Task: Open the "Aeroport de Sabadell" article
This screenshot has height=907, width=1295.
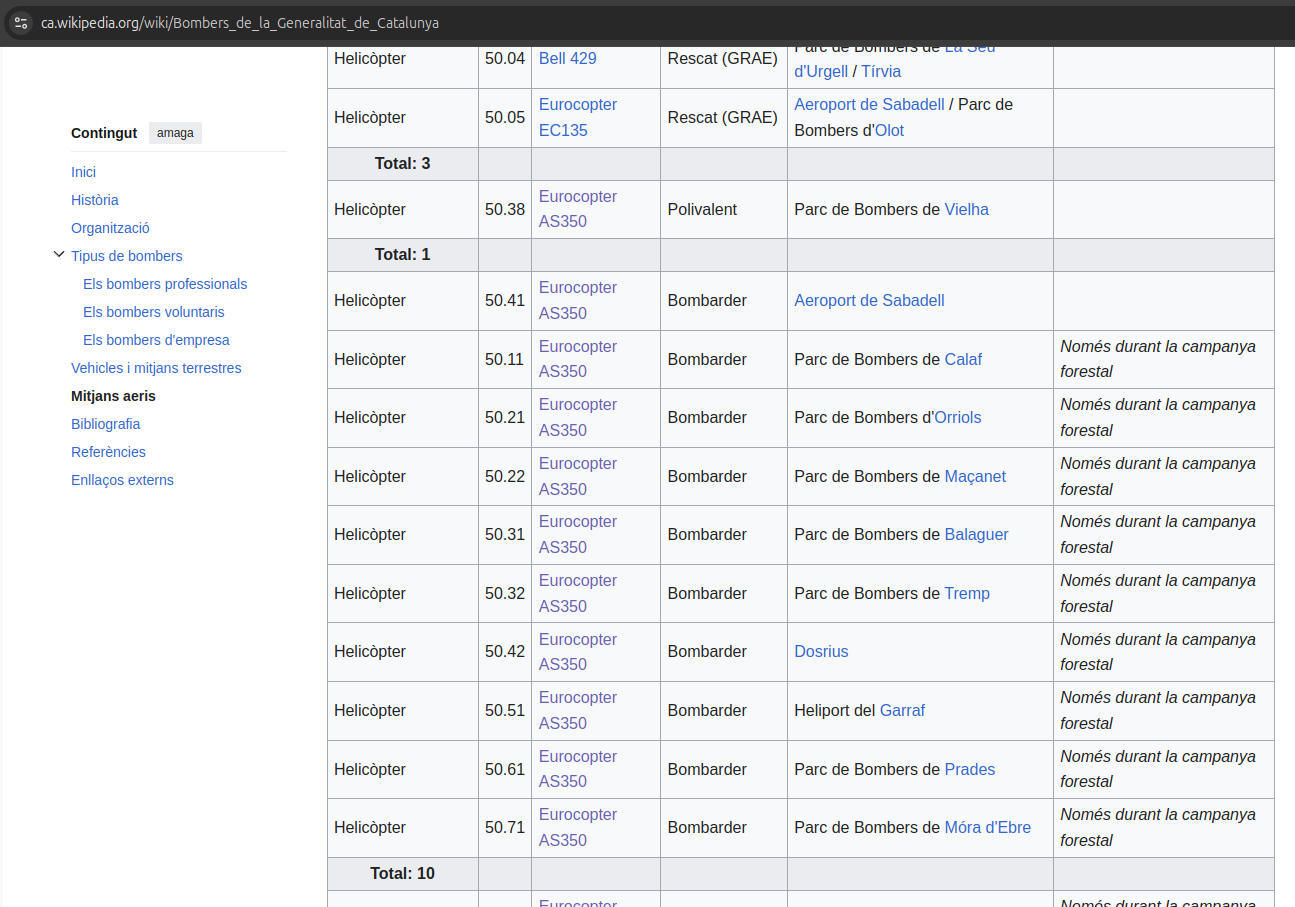Action: [869, 300]
